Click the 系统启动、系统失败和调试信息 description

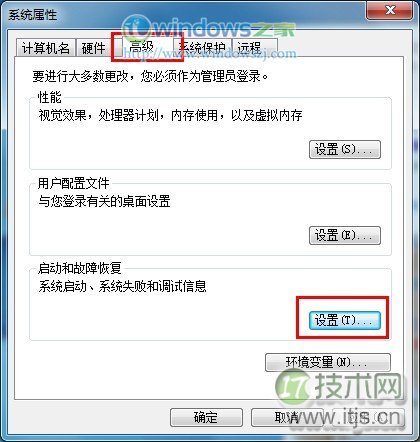coord(122,286)
